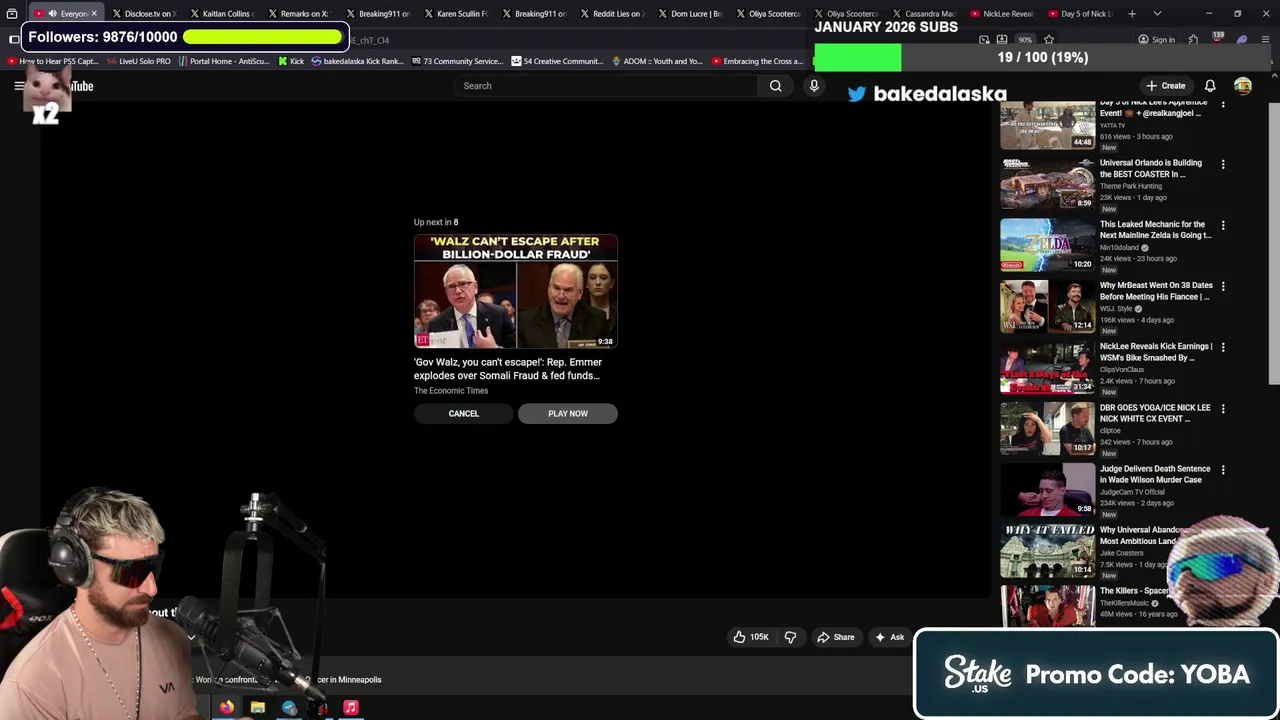Switch to the Kaitlan Collins tab
Viewport: 1280px width, 720px height.
[x=223, y=14]
